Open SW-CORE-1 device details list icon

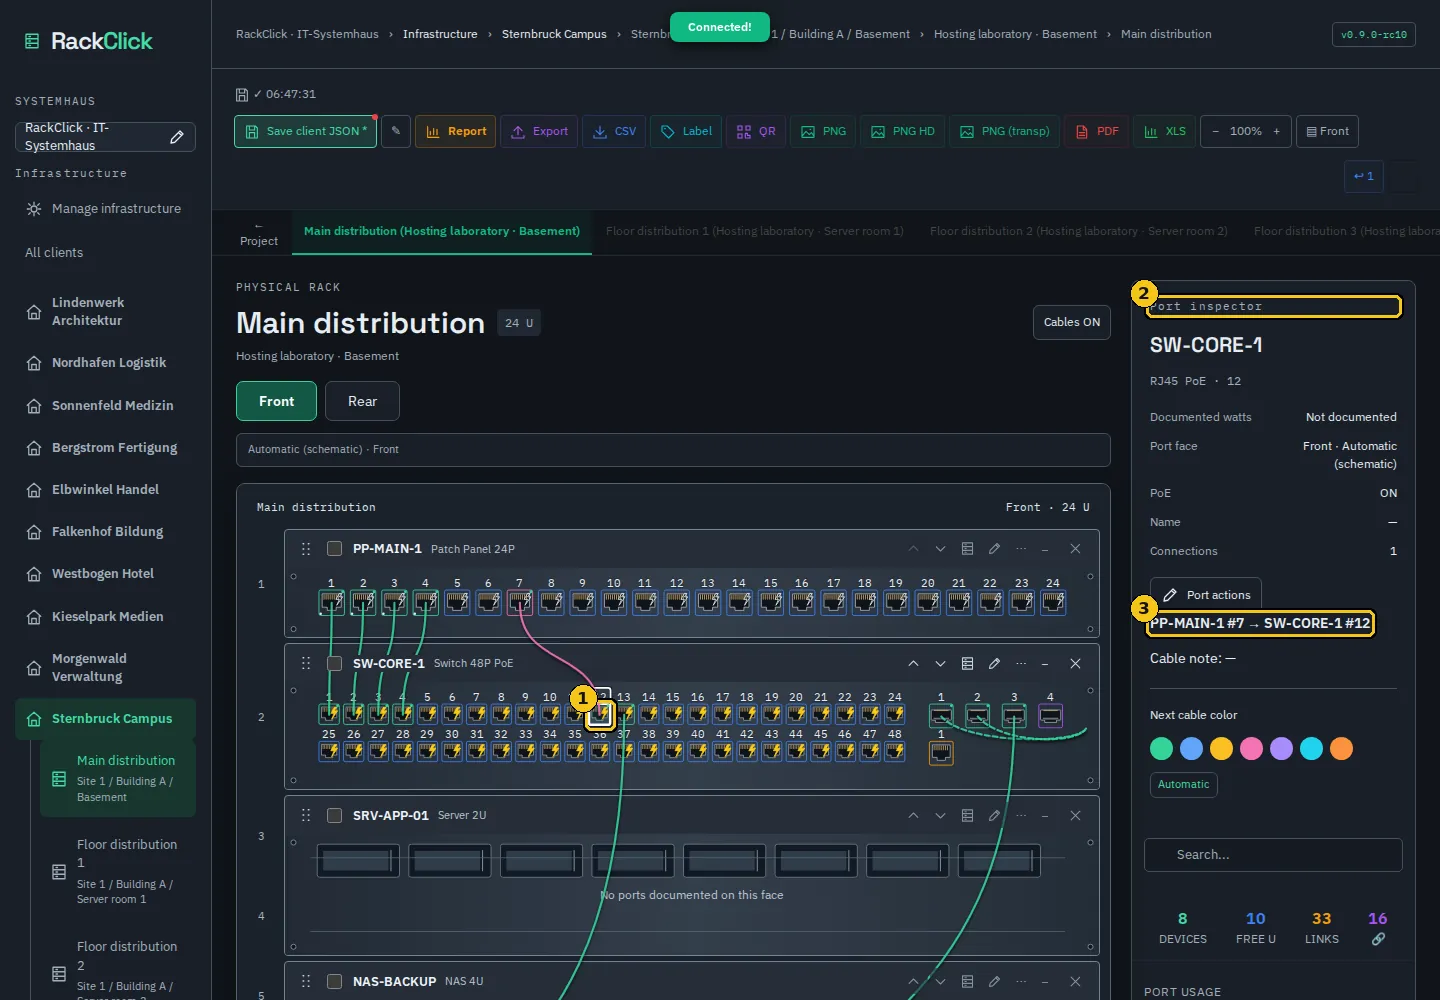coord(967,664)
